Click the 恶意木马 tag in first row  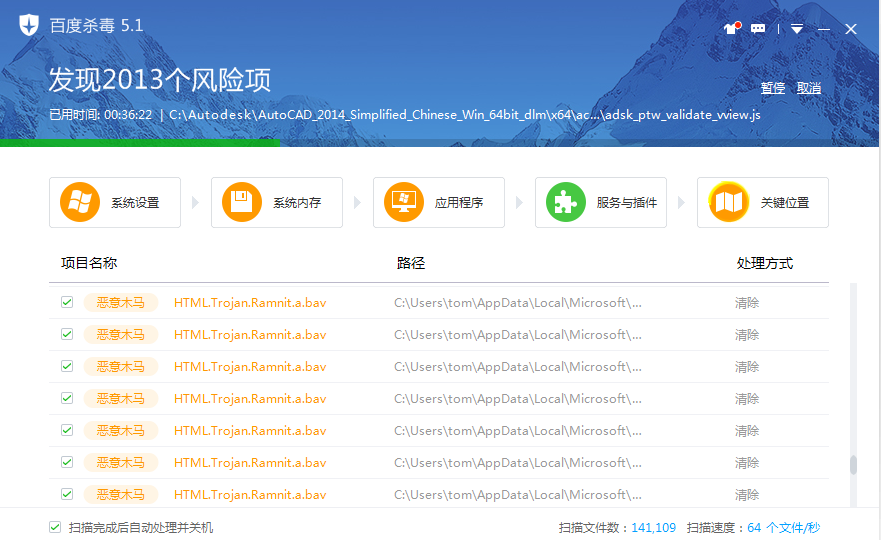point(121,302)
